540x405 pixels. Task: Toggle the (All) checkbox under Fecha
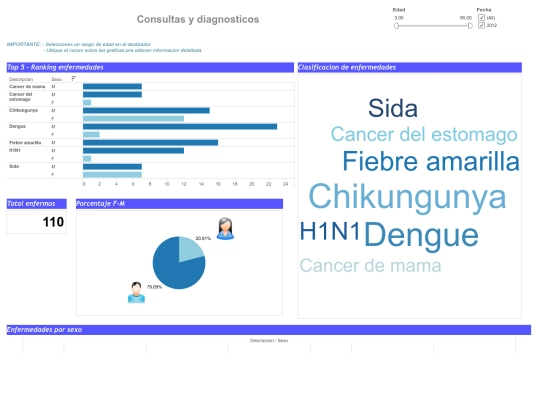481,18
